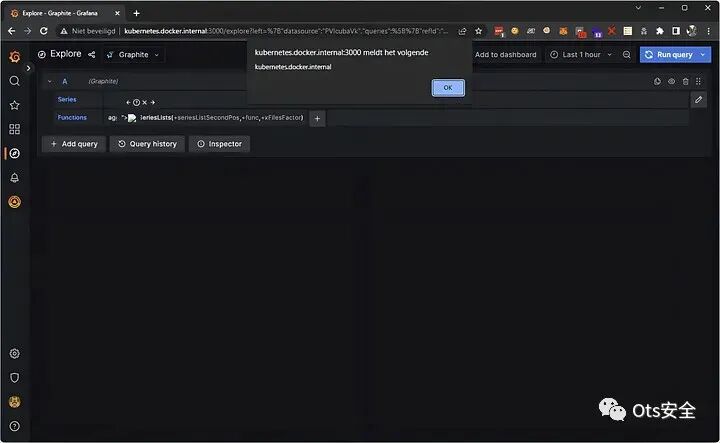Image resolution: width=720 pixels, height=443 pixels.
Task: Open a new browser tab with plus
Action: point(136,13)
